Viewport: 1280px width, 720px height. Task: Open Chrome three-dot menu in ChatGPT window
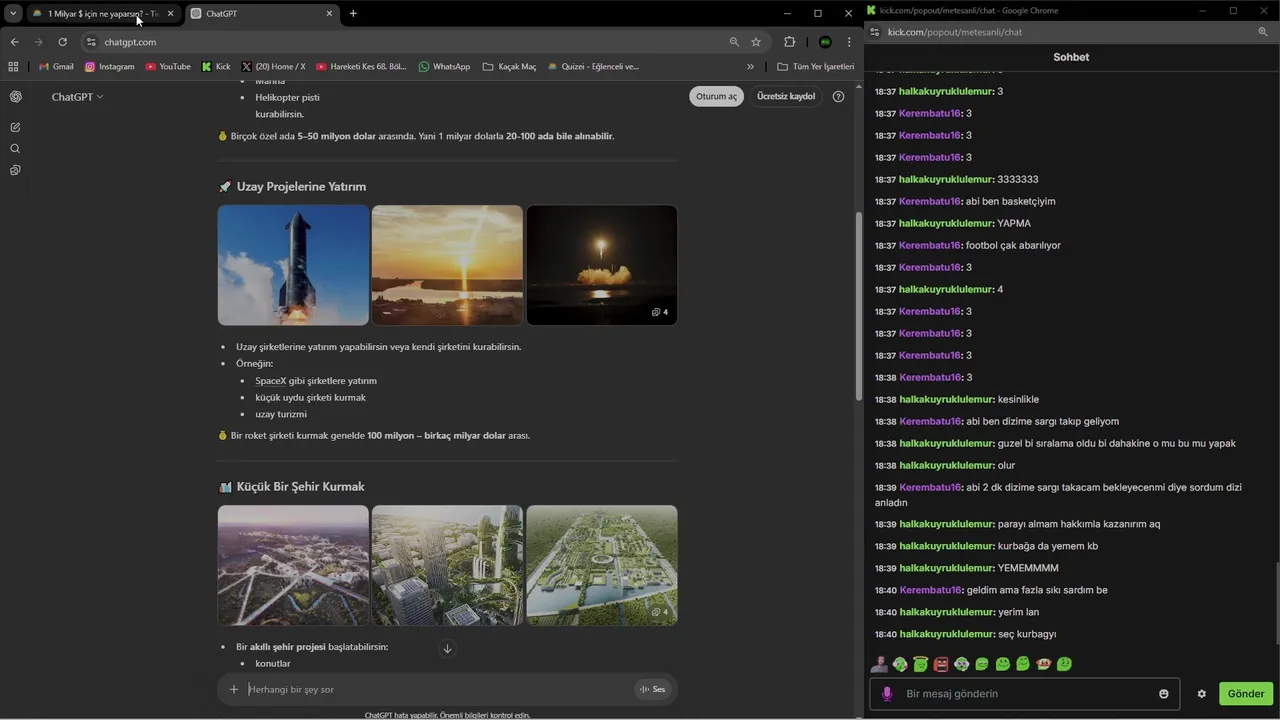tap(849, 42)
